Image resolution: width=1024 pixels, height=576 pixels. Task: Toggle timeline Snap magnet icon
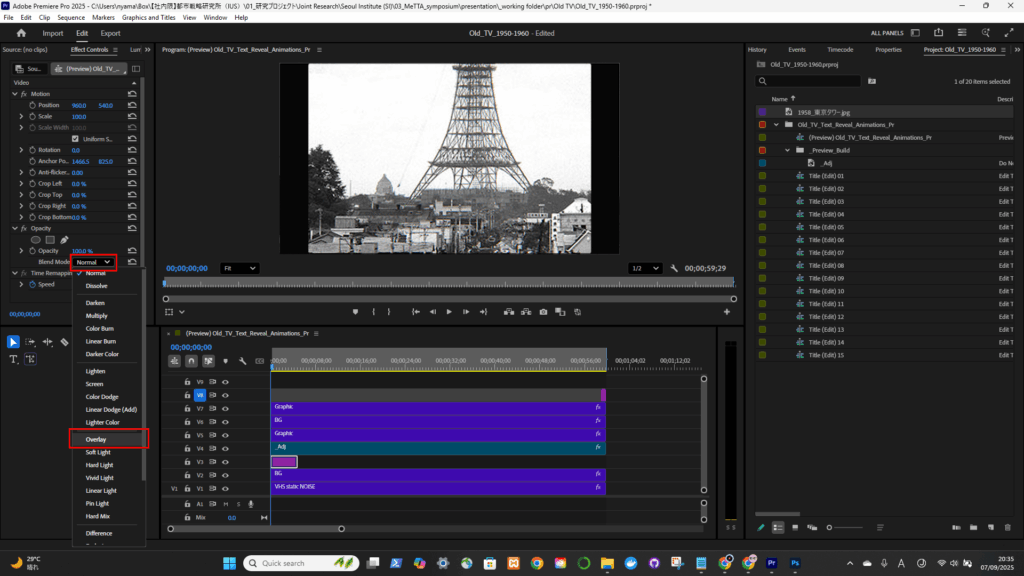point(191,361)
